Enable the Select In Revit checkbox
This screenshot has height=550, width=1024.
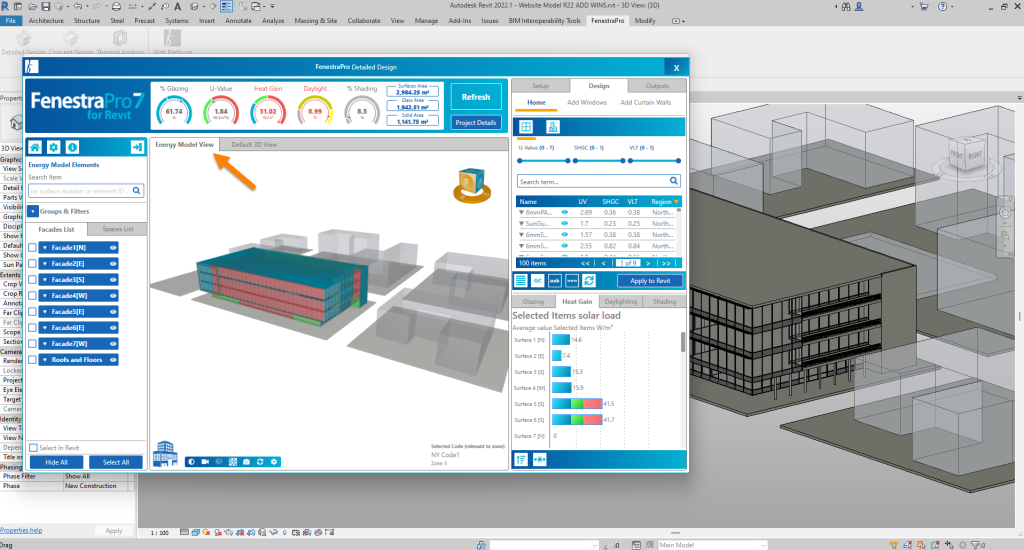pos(33,448)
